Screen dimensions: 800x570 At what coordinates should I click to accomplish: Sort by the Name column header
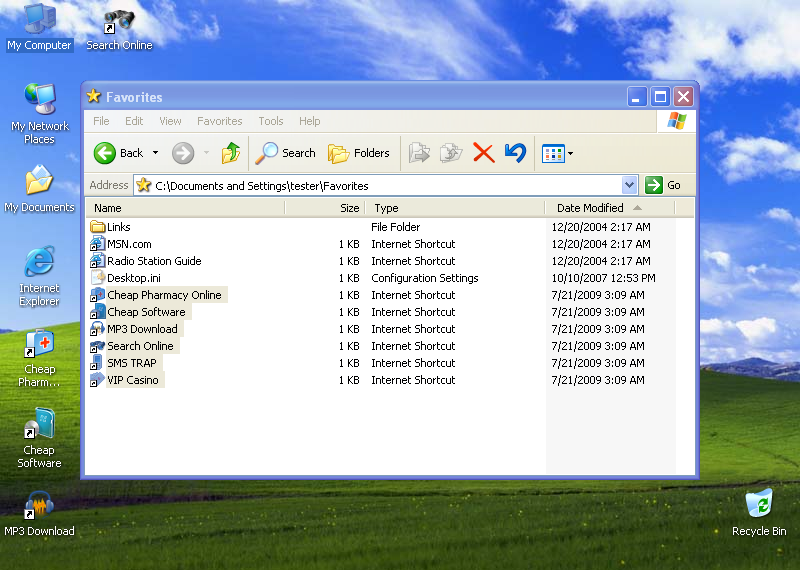pyautogui.click(x=185, y=208)
